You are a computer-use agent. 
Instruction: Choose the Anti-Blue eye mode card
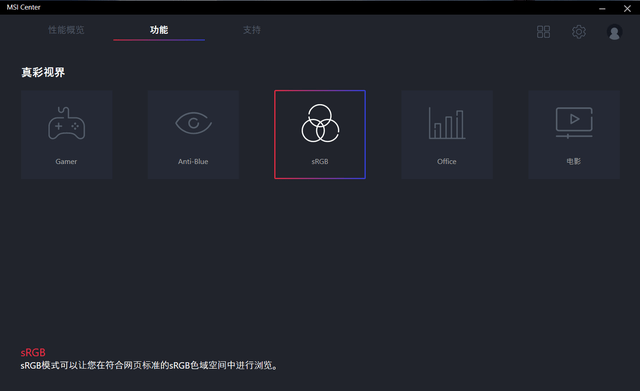pyautogui.click(x=193, y=135)
